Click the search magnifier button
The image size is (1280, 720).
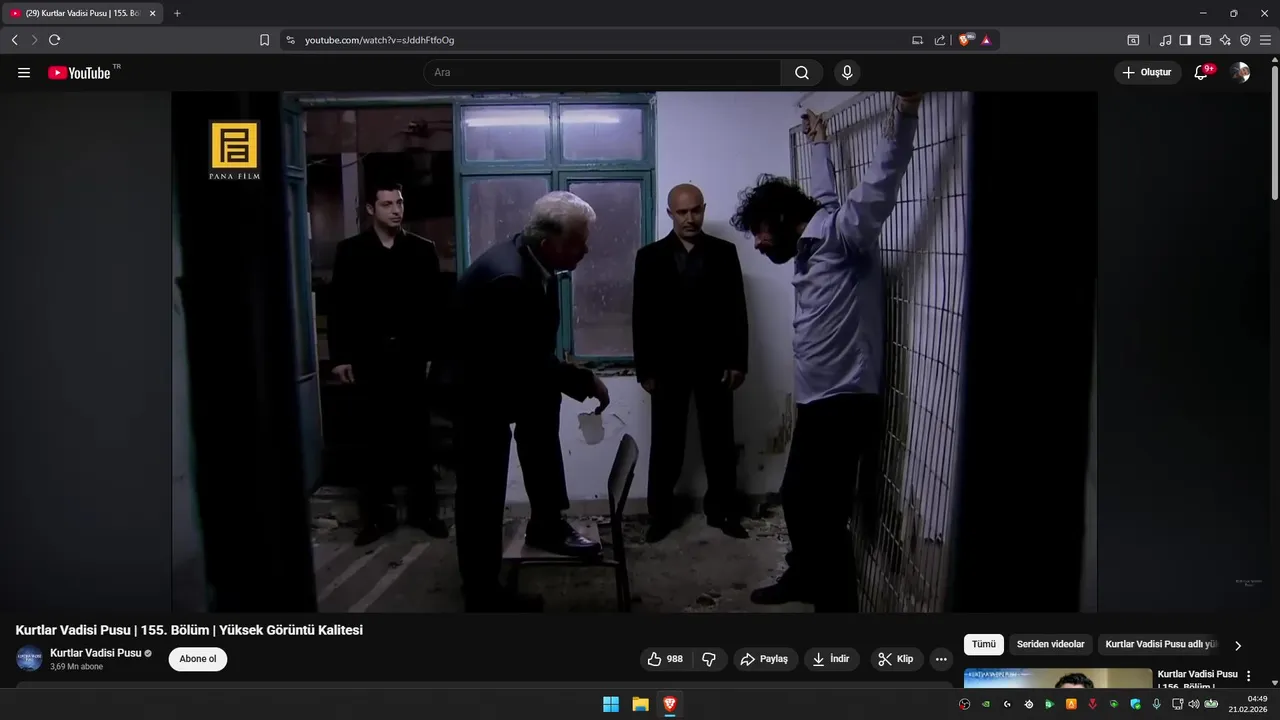[x=802, y=72]
